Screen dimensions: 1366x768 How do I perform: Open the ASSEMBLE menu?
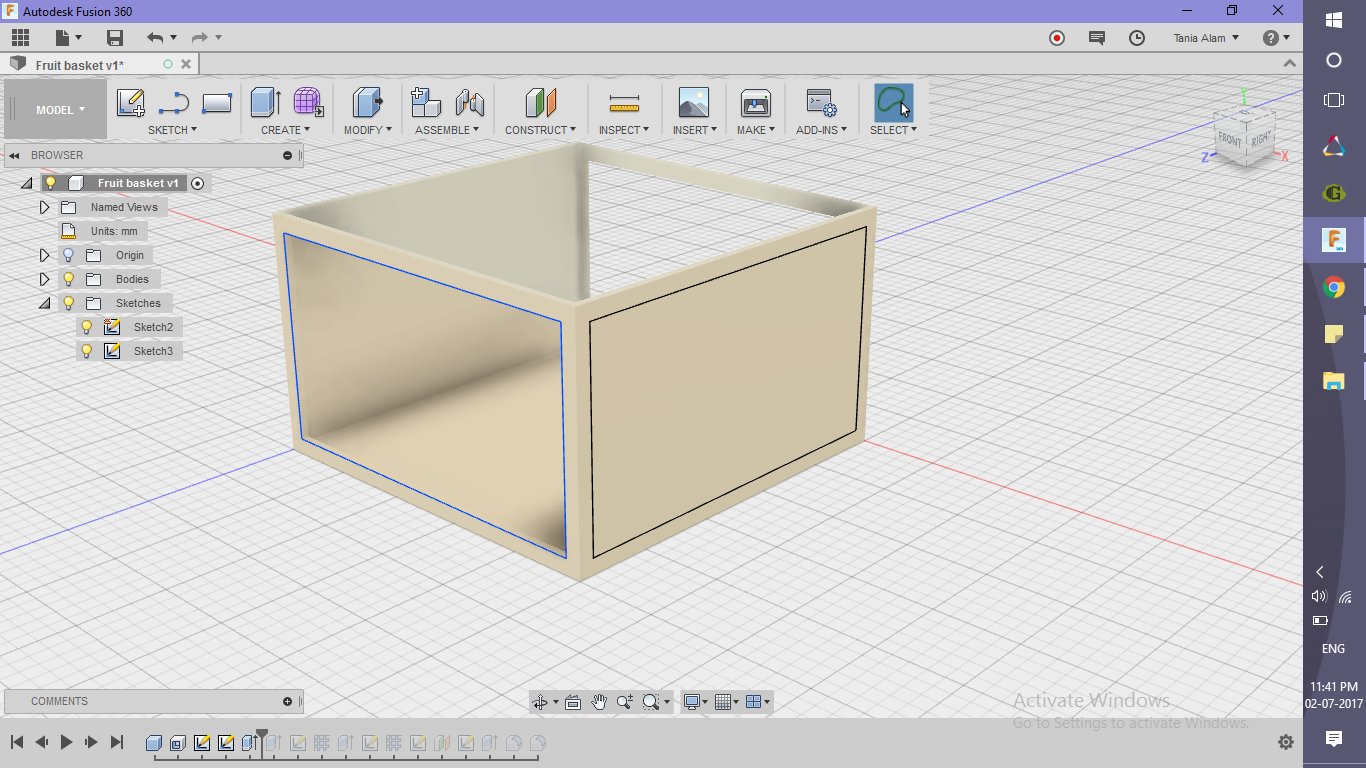(x=447, y=130)
